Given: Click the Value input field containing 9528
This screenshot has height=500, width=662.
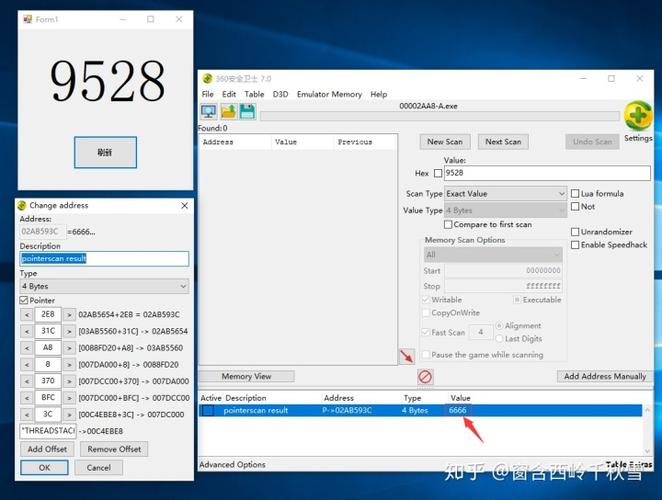Looking at the screenshot, I should coord(547,173).
